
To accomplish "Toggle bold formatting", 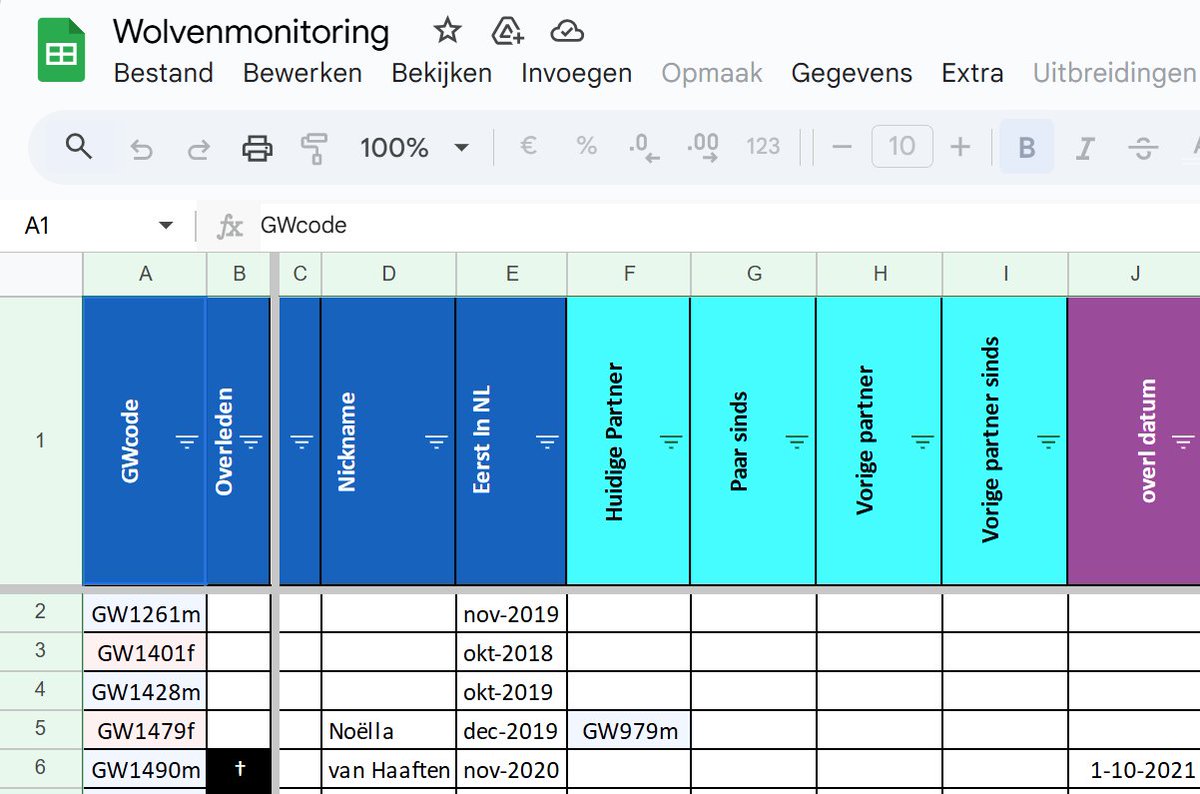I will click(x=1027, y=148).
